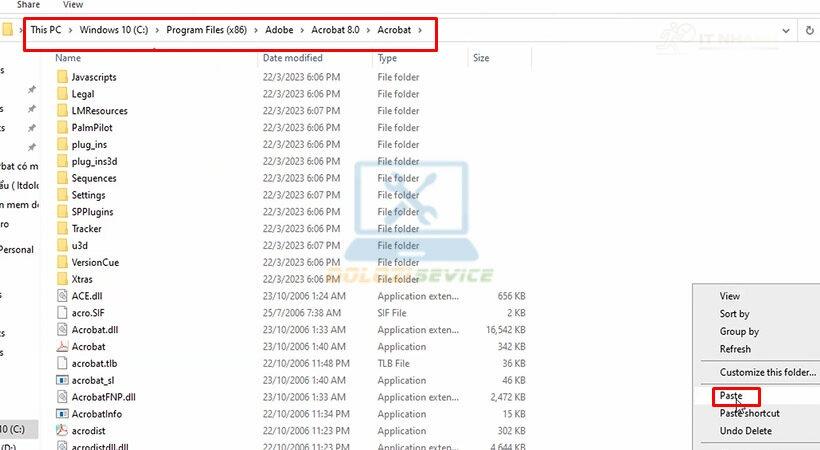Choose Customize this folder
This screenshot has height=450, width=820.
click(x=768, y=373)
